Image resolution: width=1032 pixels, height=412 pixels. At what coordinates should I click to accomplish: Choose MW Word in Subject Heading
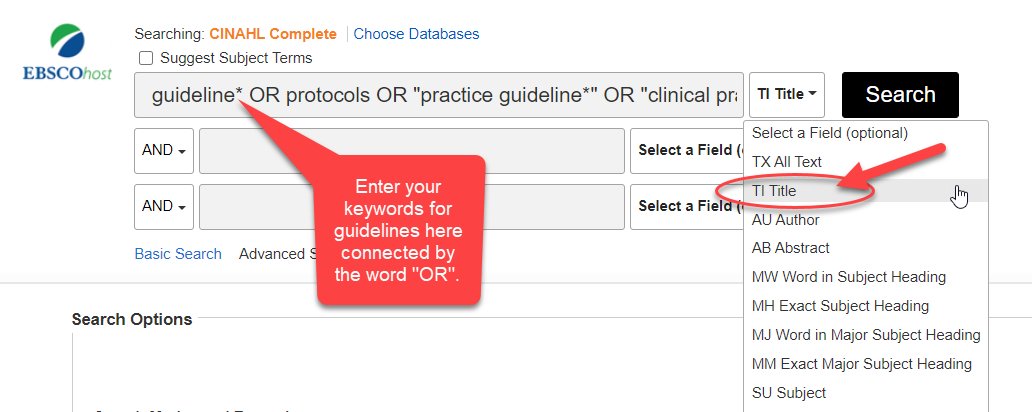pyautogui.click(x=848, y=277)
